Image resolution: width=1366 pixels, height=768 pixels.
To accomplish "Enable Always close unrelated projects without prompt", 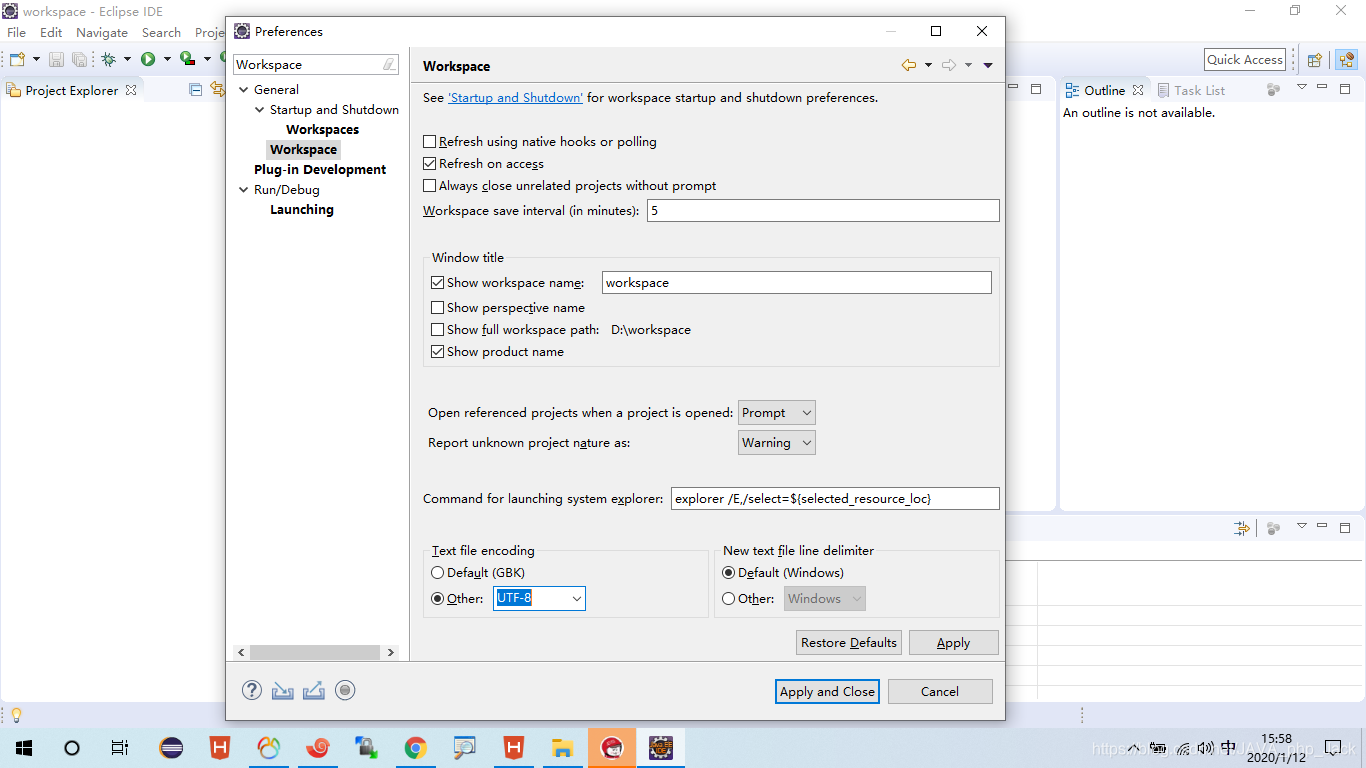I will click(430, 186).
